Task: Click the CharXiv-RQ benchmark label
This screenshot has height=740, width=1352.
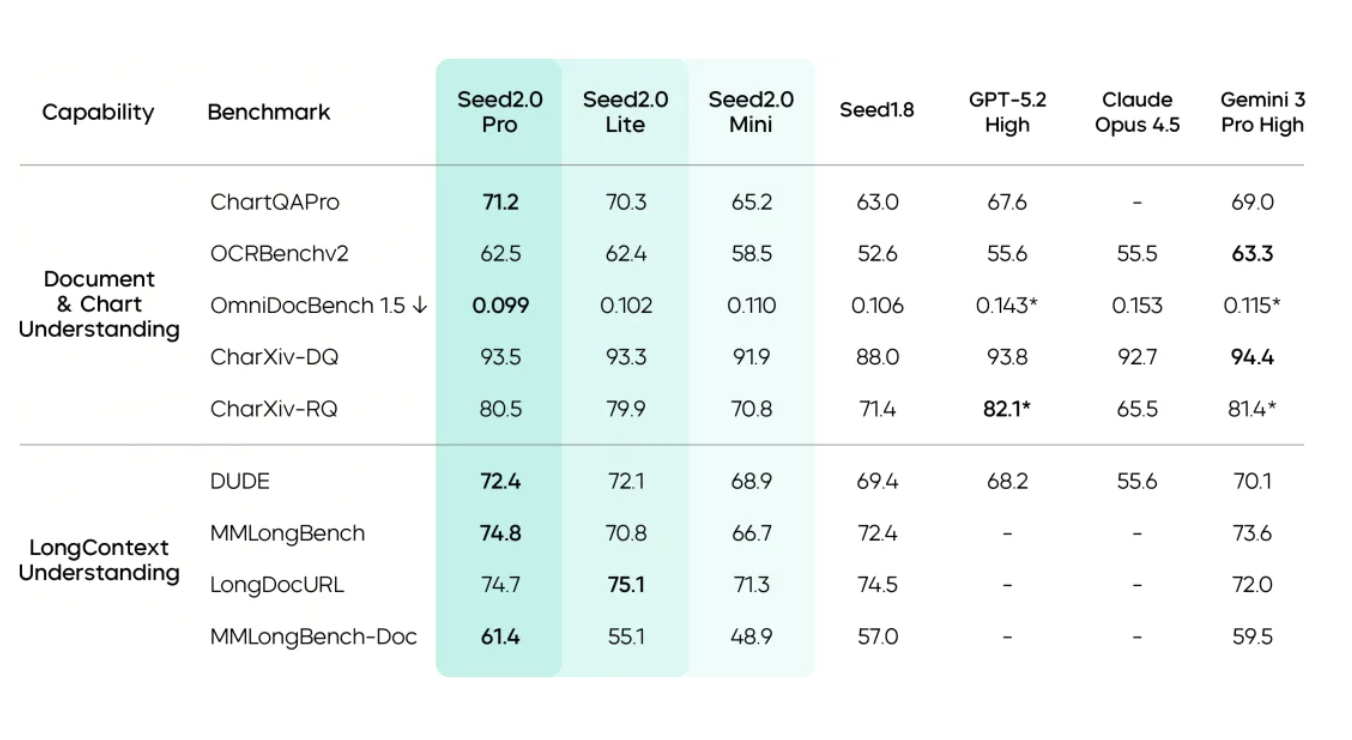Action: (x=274, y=408)
